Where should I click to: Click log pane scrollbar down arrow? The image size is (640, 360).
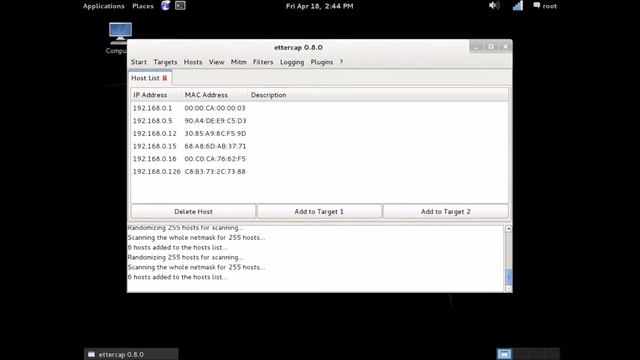pyautogui.click(x=509, y=288)
